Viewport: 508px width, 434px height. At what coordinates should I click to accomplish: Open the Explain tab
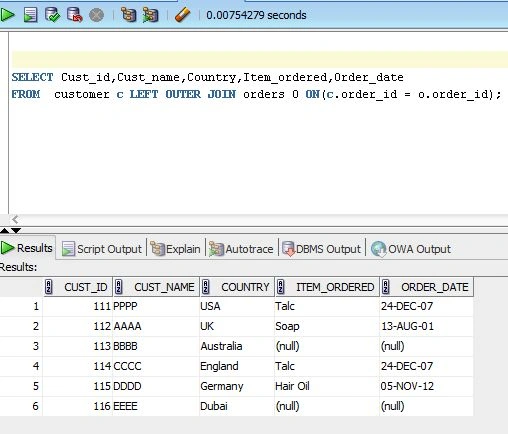[x=175, y=249]
